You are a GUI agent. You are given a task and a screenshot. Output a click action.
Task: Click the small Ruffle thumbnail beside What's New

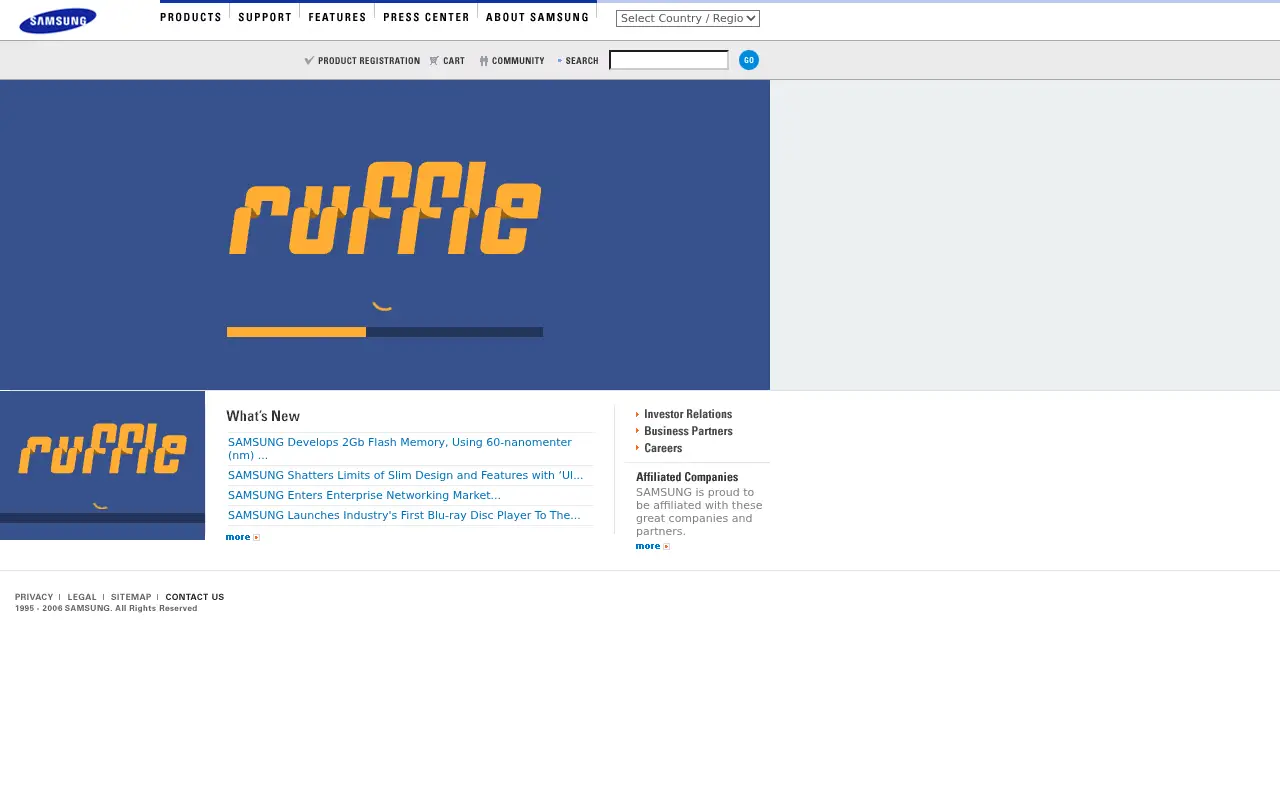click(x=102, y=465)
